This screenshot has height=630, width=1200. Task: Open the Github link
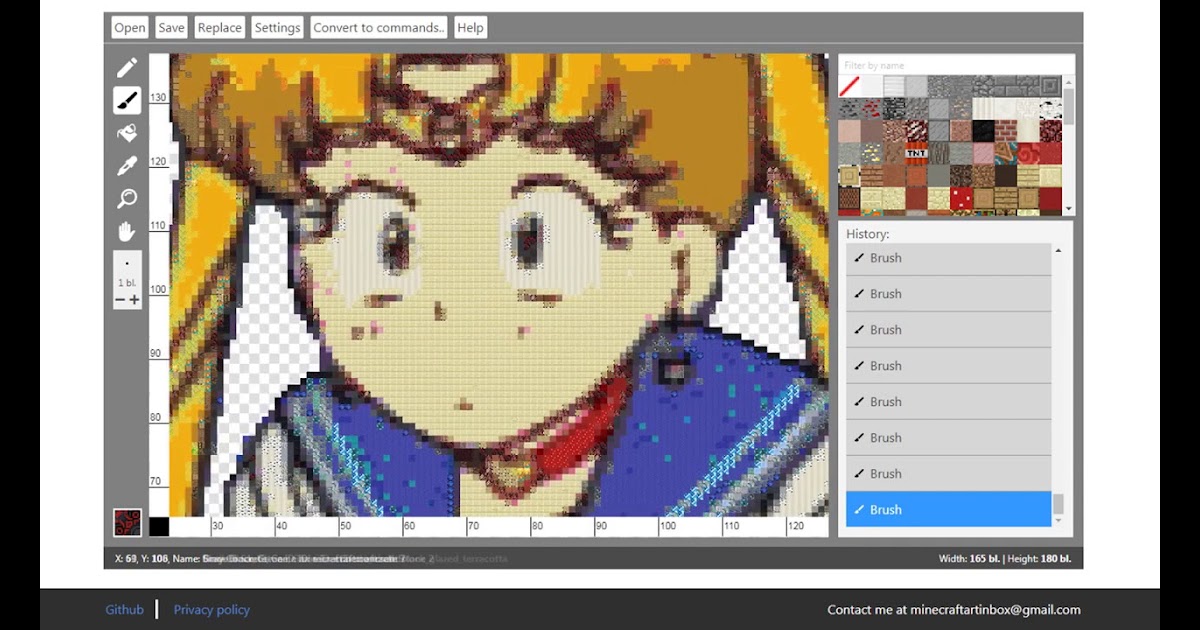[125, 609]
